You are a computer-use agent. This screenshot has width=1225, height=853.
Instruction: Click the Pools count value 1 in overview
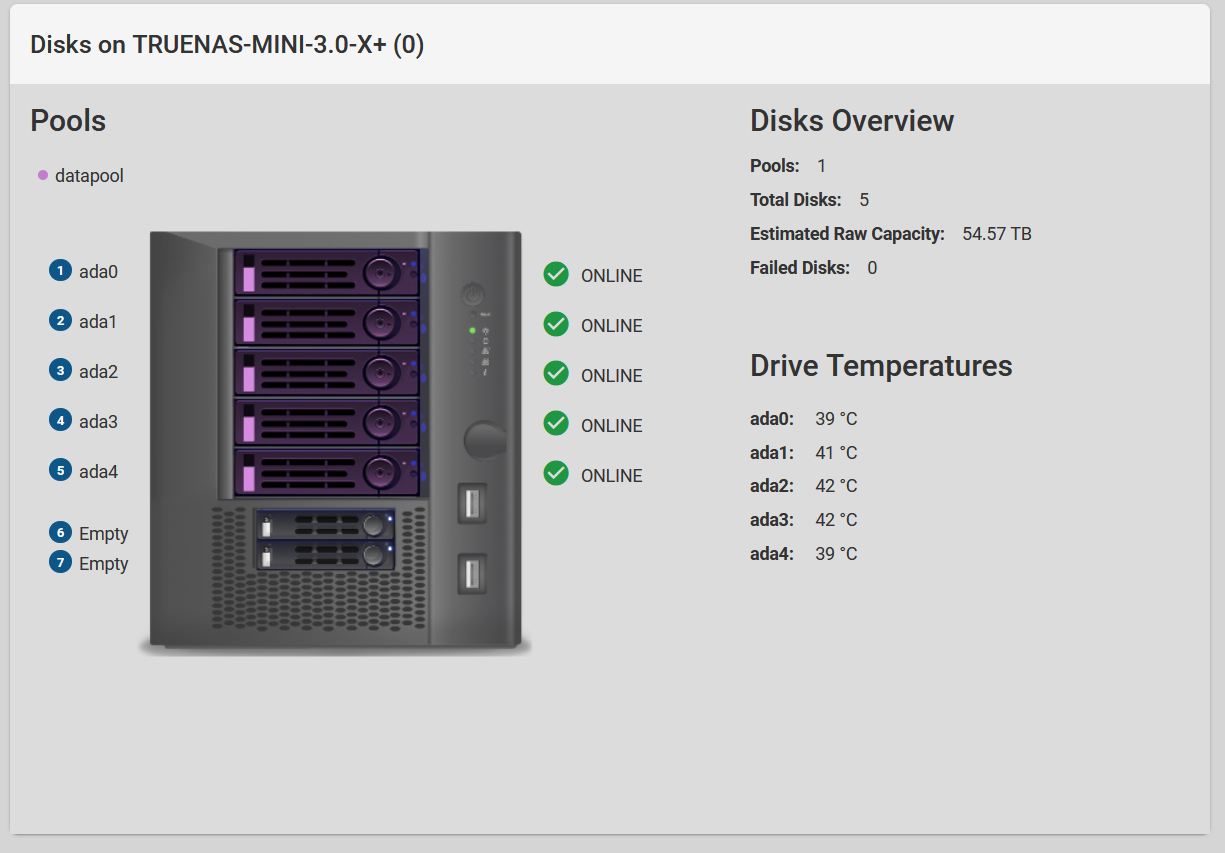822,166
